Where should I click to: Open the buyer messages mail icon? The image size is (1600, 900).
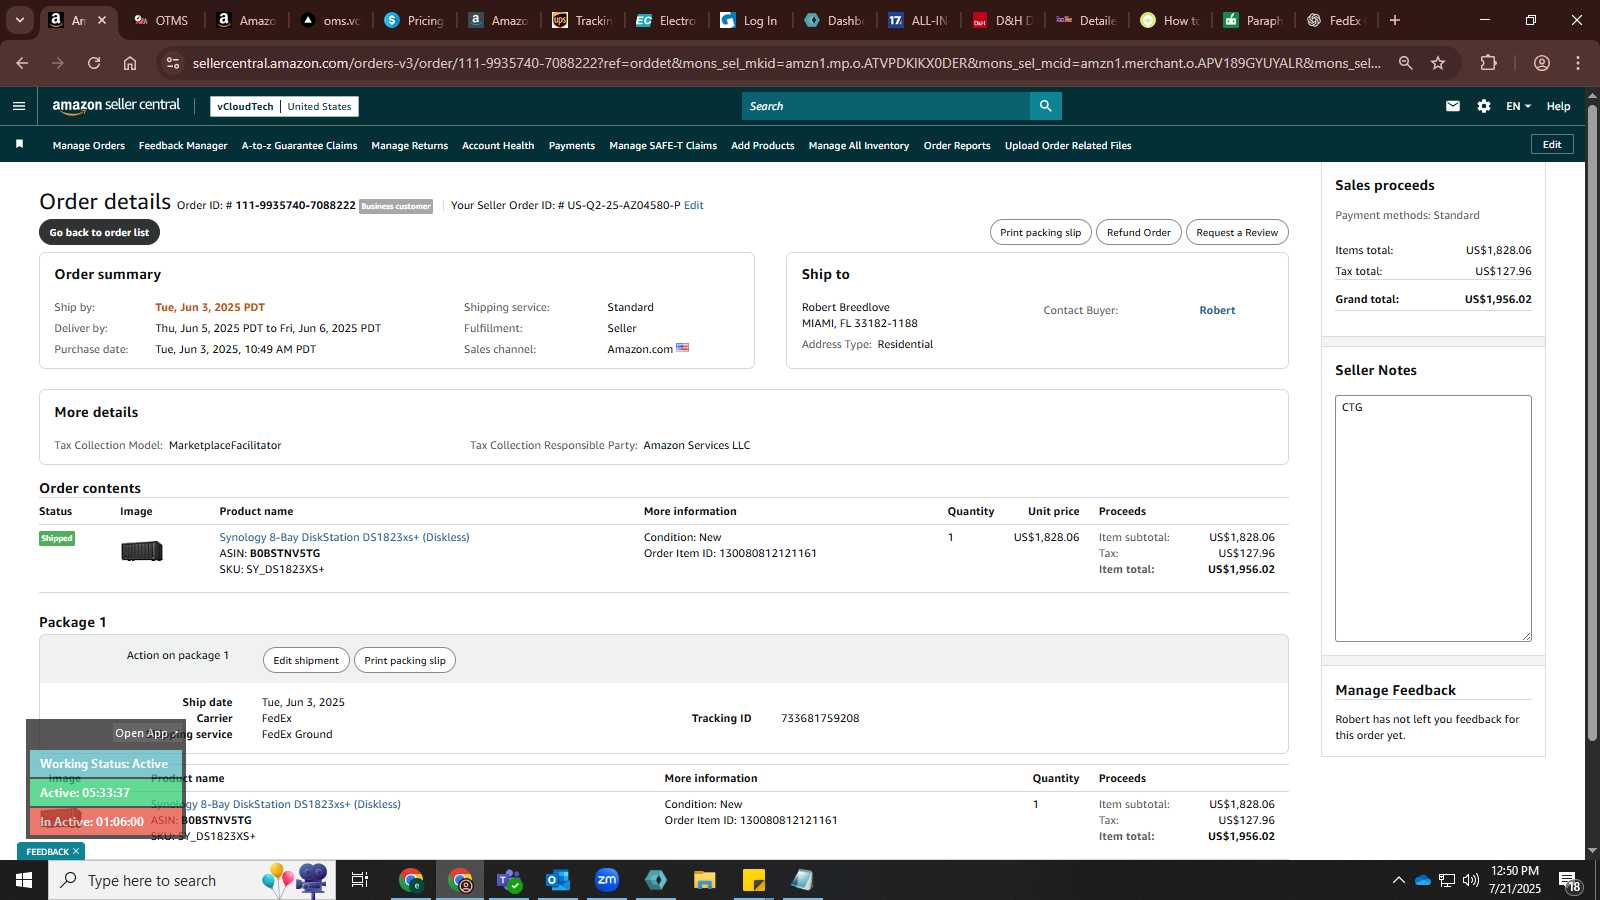[x=1452, y=106]
